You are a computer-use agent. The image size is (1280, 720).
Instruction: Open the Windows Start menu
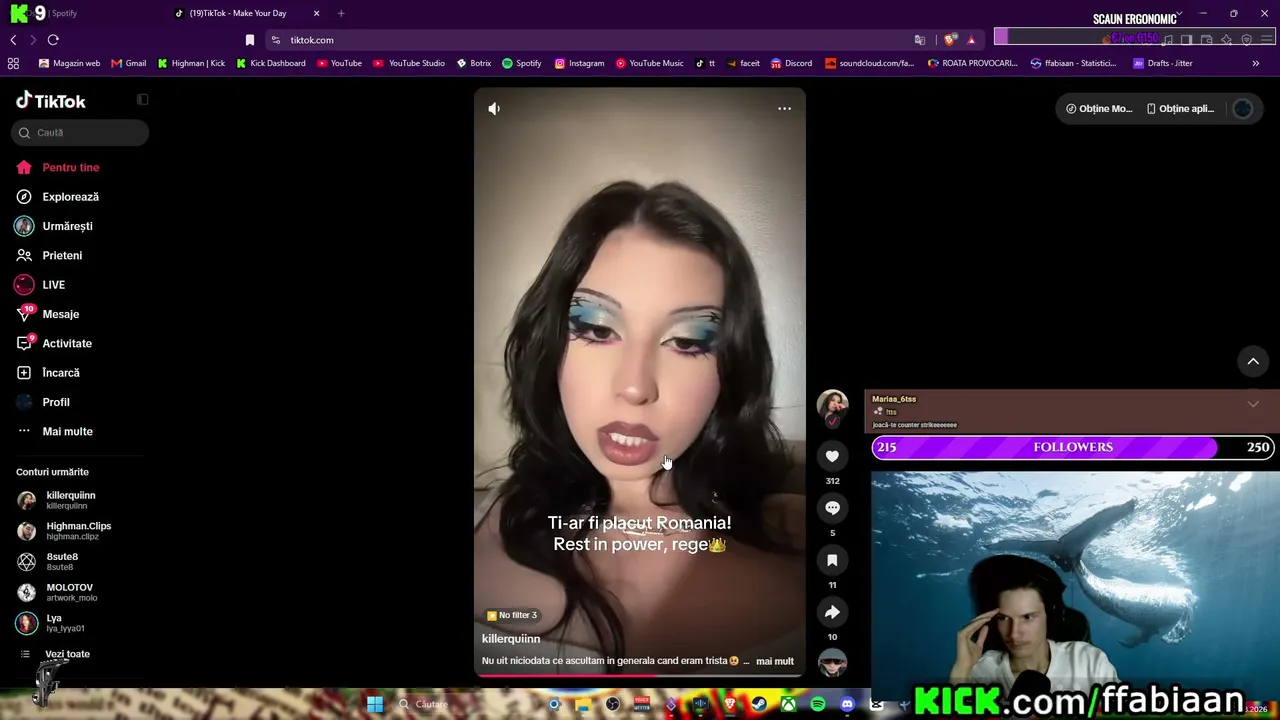(375, 704)
